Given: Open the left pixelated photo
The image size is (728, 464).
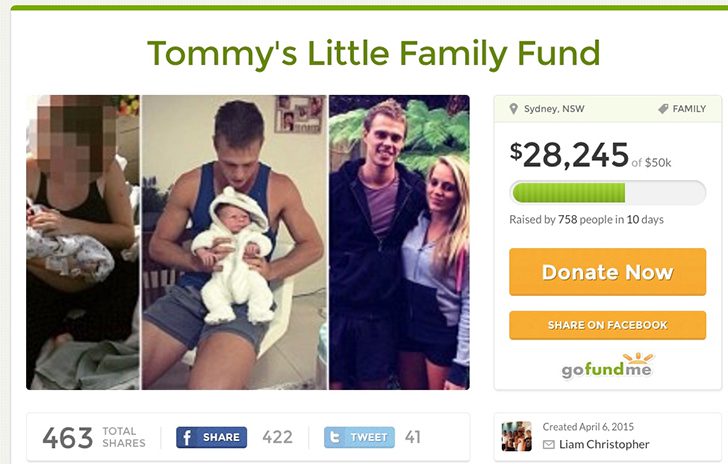Looking at the screenshot, I should [x=83, y=242].
